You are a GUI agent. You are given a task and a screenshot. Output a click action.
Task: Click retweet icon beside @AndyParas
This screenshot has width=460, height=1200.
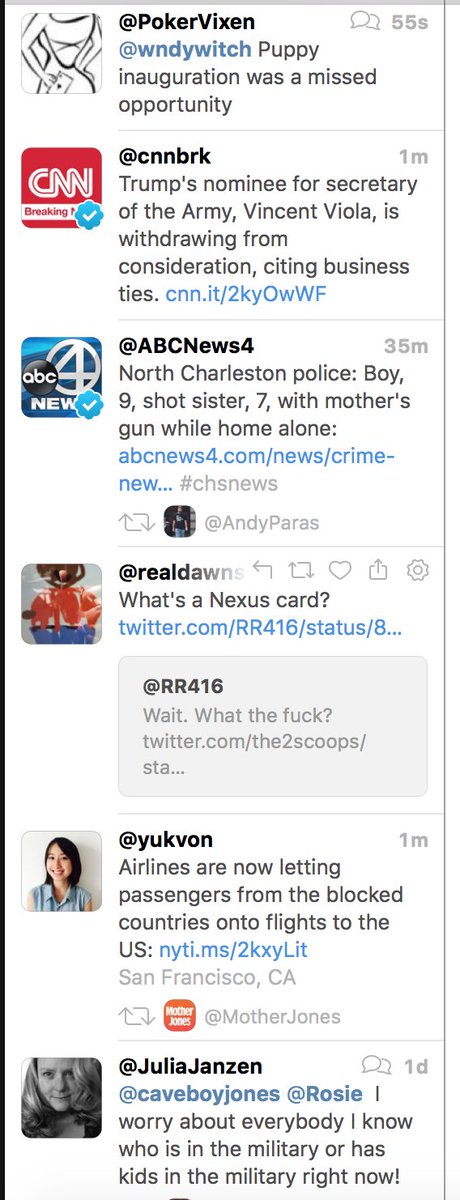click(133, 521)
